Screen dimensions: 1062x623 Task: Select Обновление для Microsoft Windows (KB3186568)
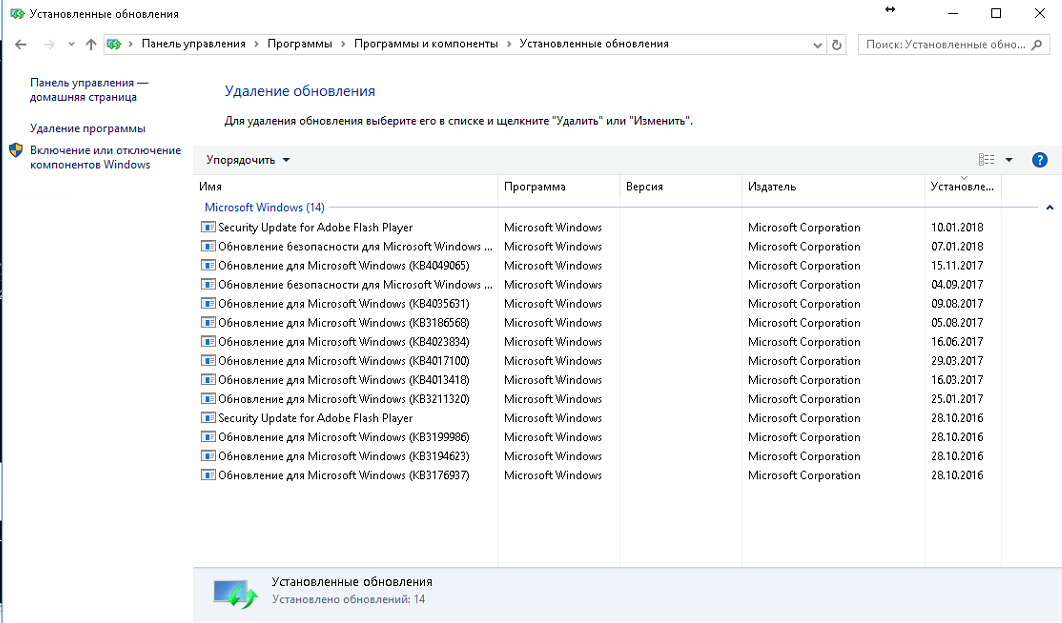tap(343, 322)
